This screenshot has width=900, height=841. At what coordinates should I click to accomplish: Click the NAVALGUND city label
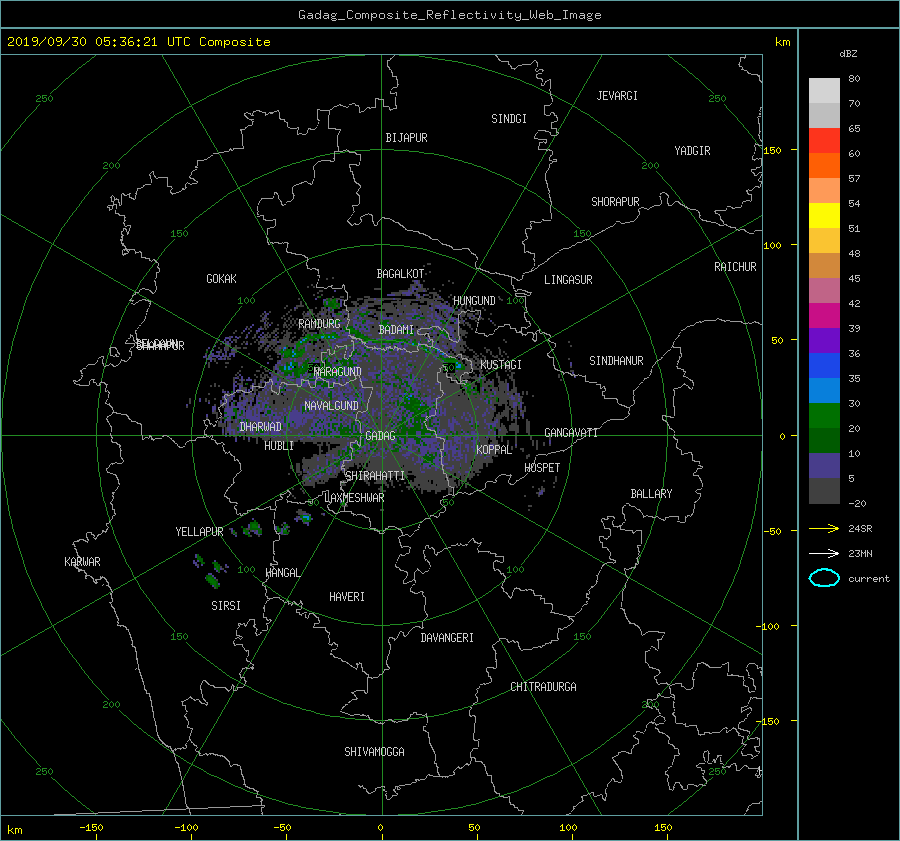331,406
